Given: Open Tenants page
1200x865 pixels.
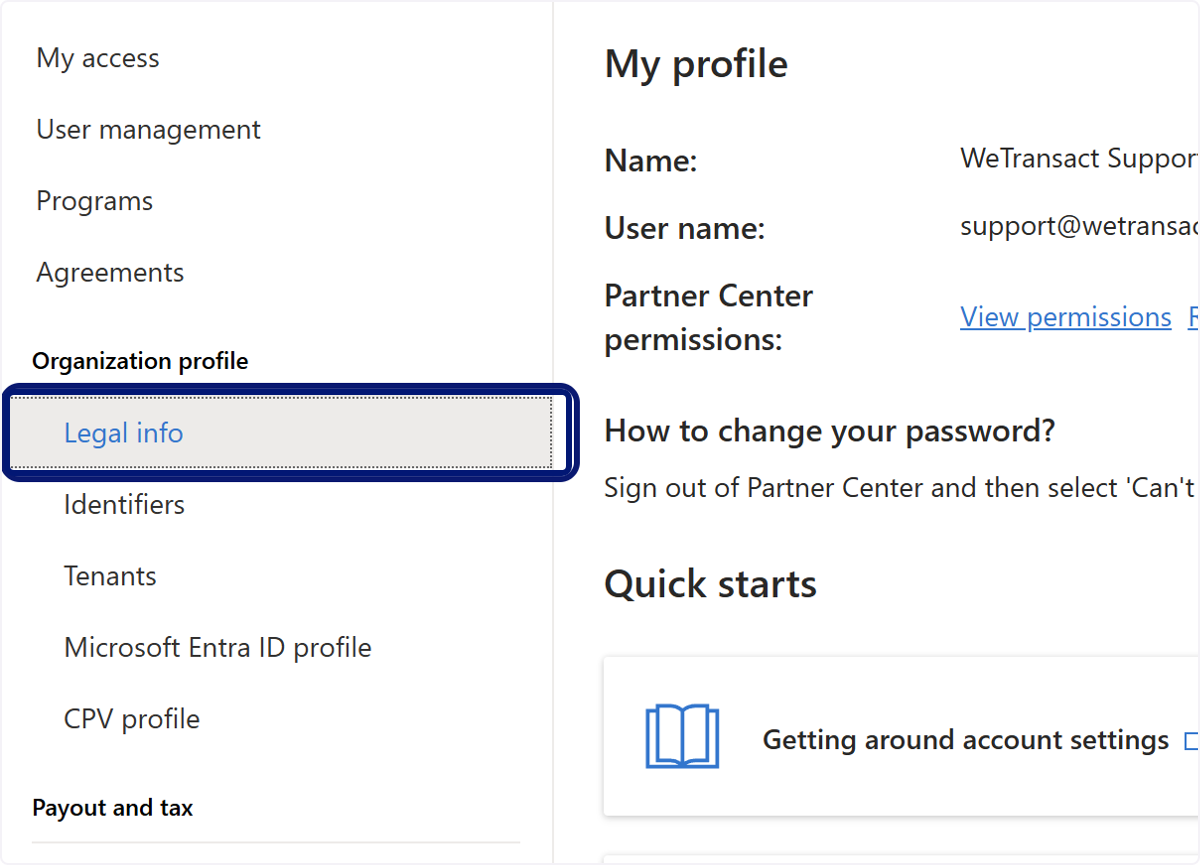Looking at the screenshot, I should tap(110, 576).
